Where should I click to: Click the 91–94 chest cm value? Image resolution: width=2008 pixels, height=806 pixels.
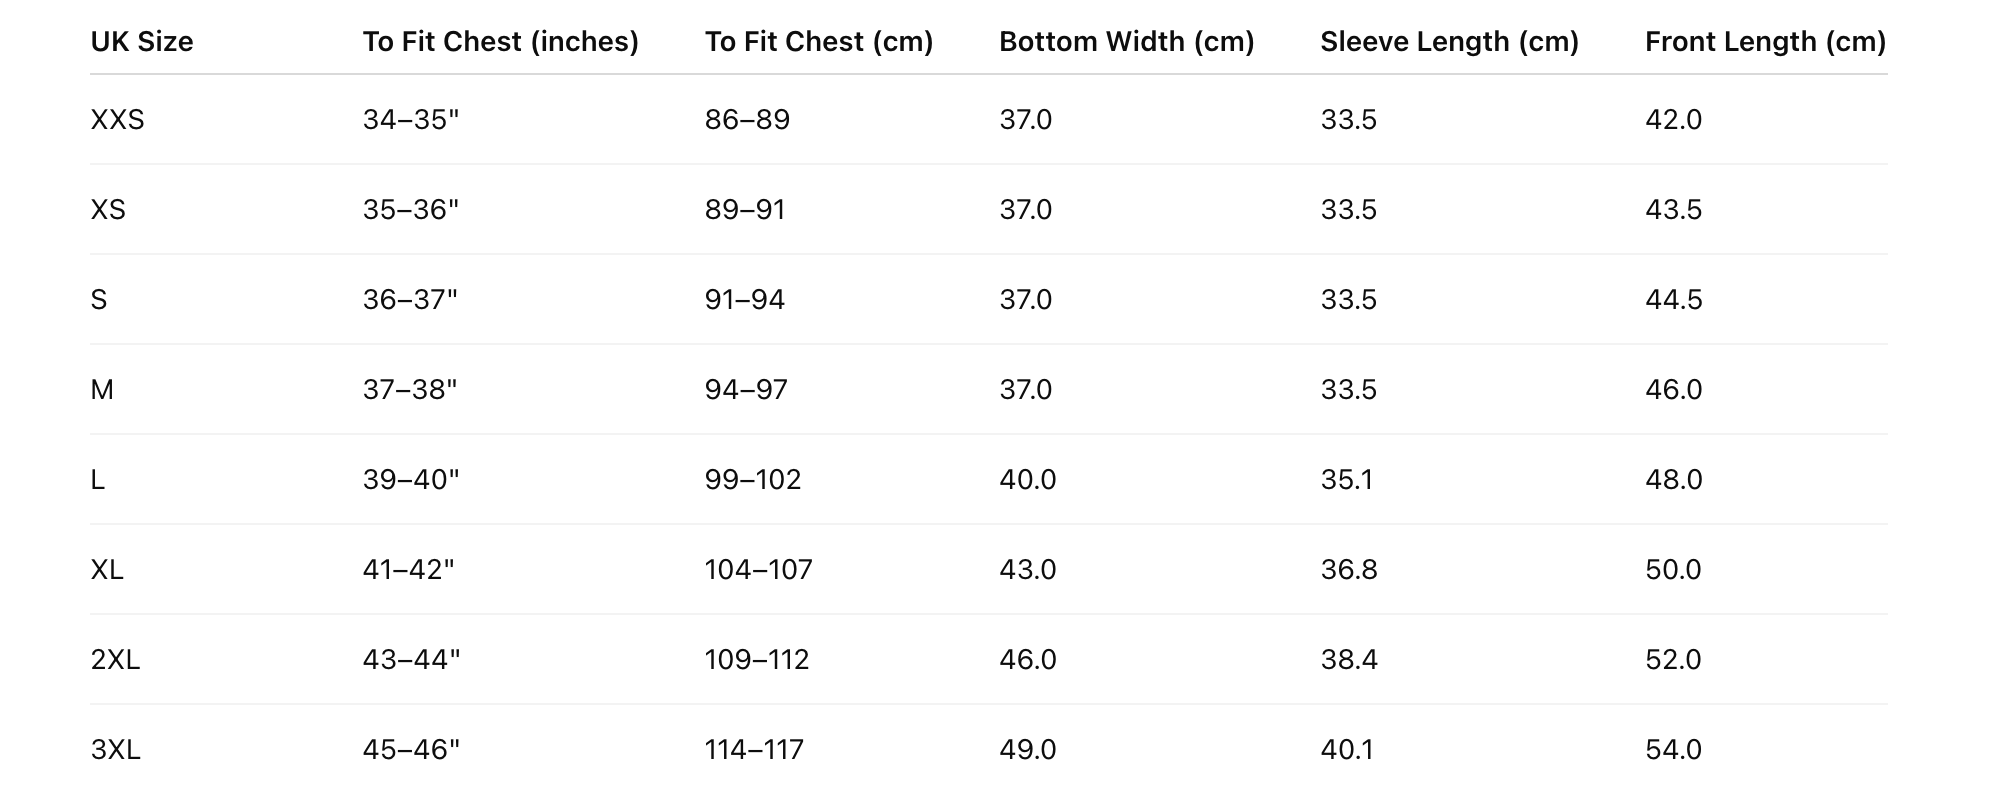[x=744, y=300]
